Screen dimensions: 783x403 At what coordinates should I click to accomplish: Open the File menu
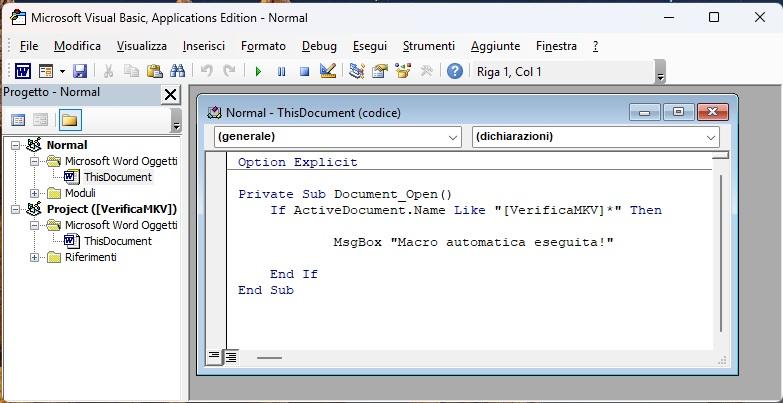(29, 46)
